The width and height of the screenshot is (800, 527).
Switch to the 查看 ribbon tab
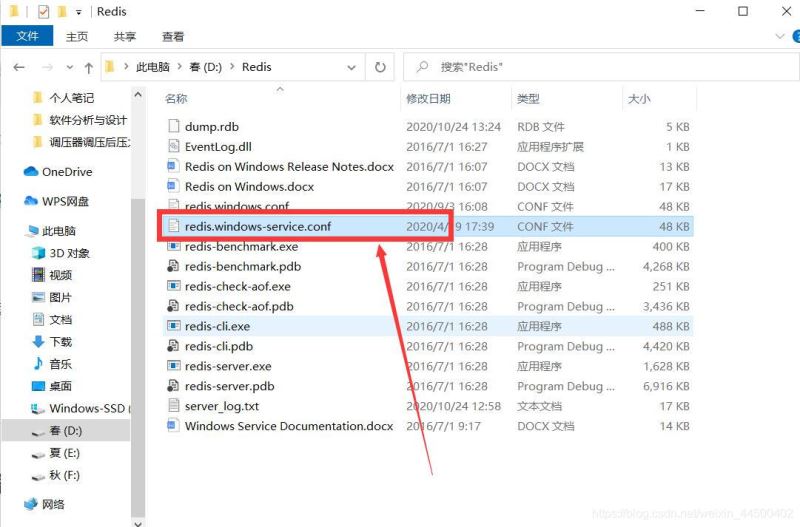(173, 37)
